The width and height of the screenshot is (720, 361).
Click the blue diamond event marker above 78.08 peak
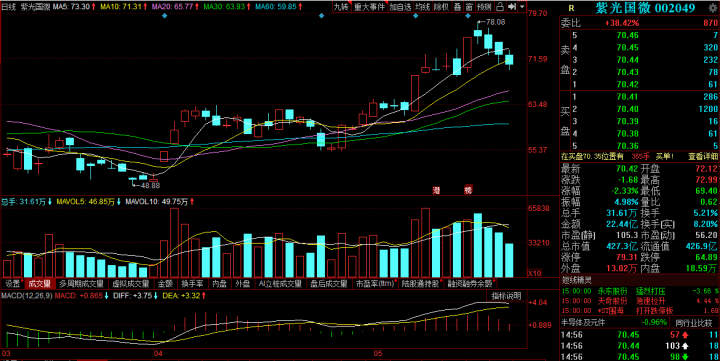pyautogui.click(x=467, y=16)
